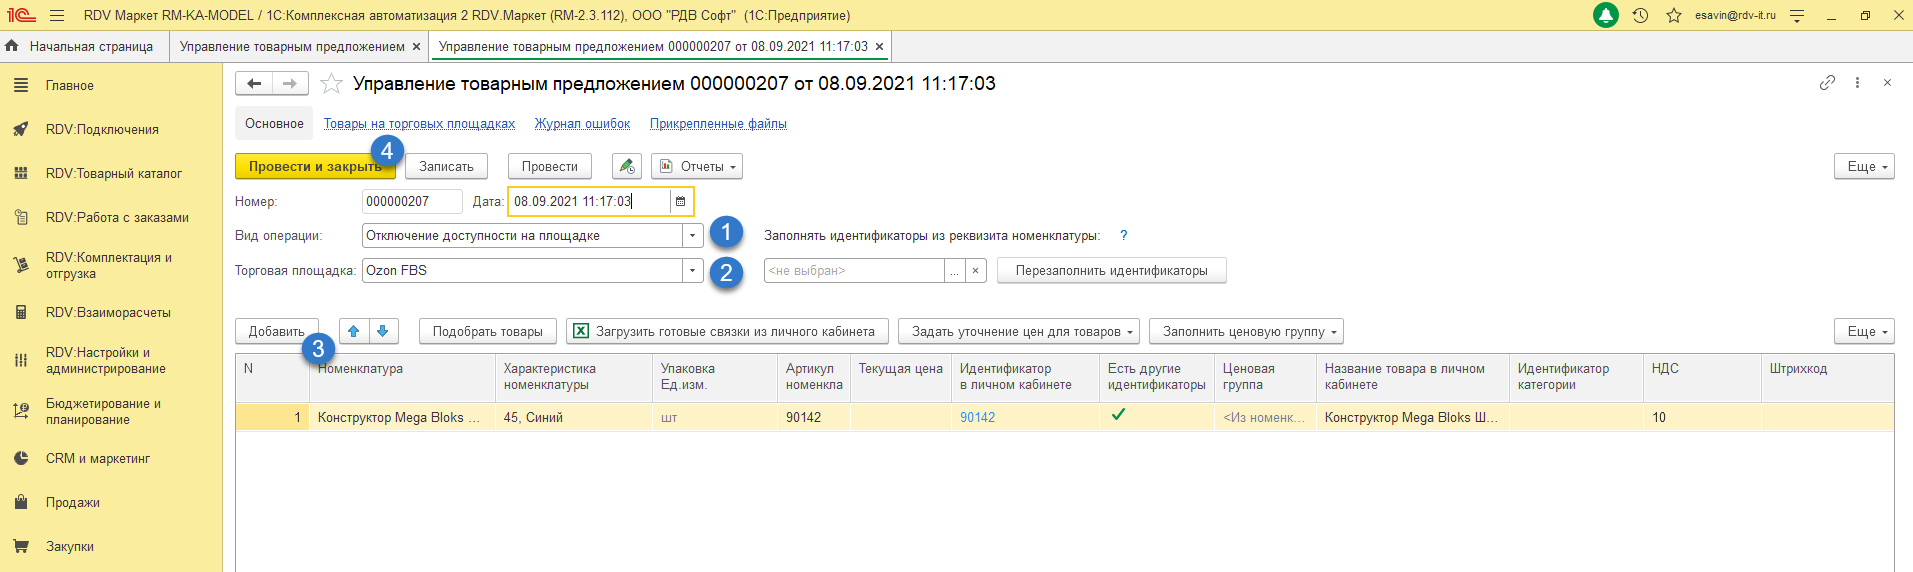Click Провести и закрыть button
The width and height of the screenshot is (1913, 572).
(x=315, y=166)
